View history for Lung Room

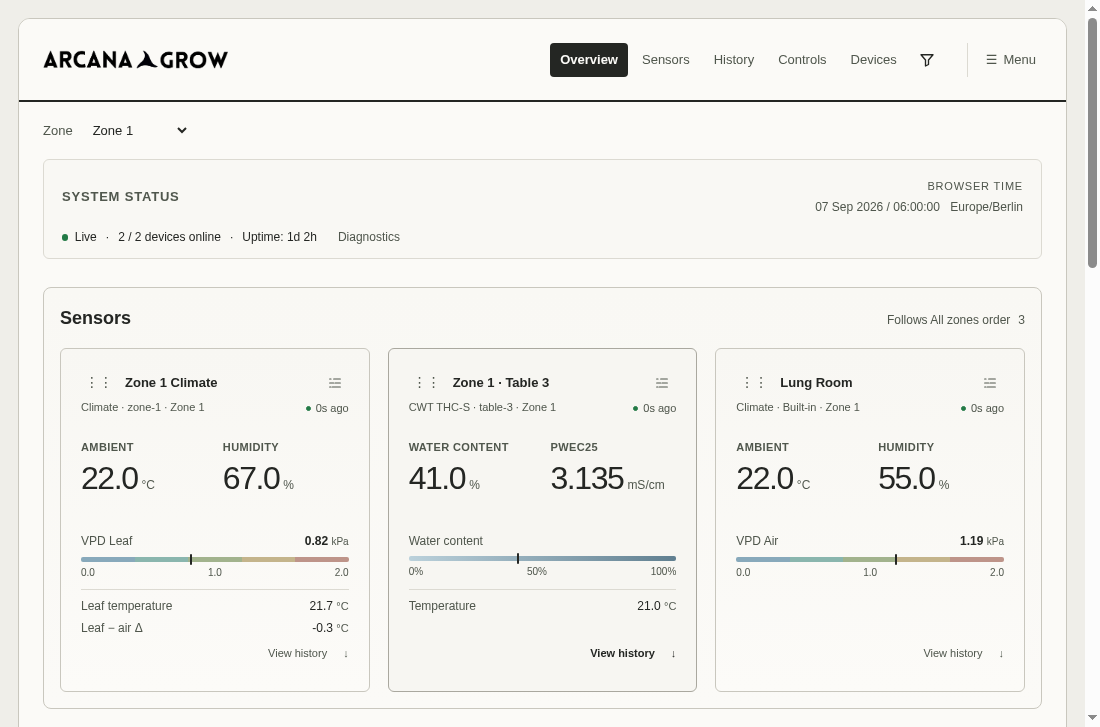[963, 653]
